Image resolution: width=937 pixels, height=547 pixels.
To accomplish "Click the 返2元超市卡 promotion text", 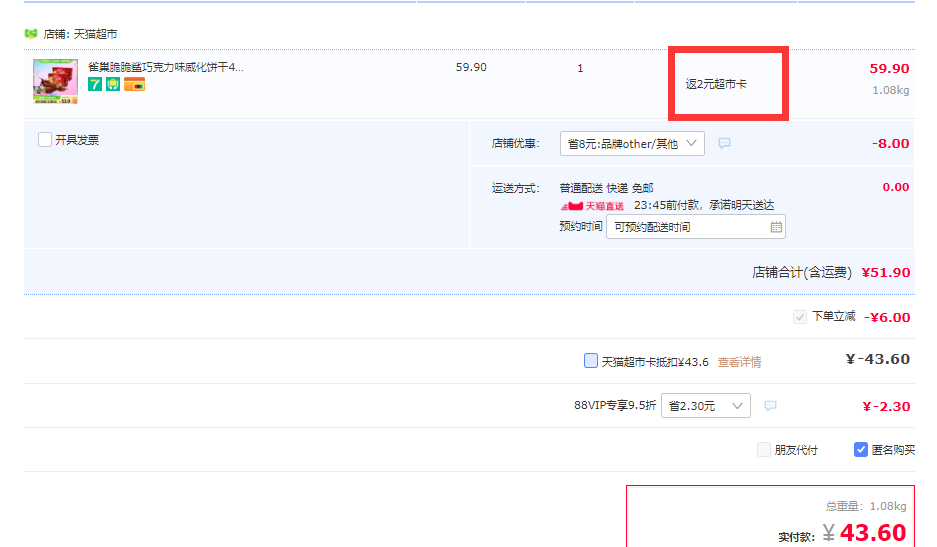I will click(716, 84).
